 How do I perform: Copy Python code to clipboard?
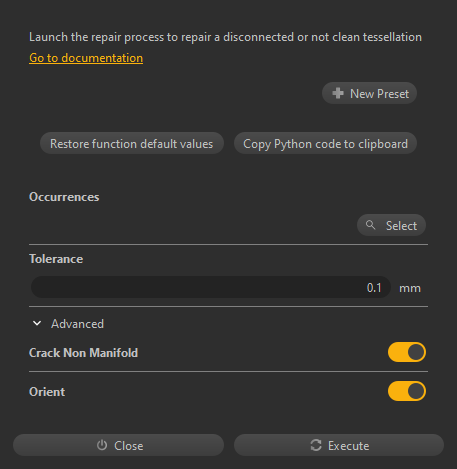(x=325, y=143)
